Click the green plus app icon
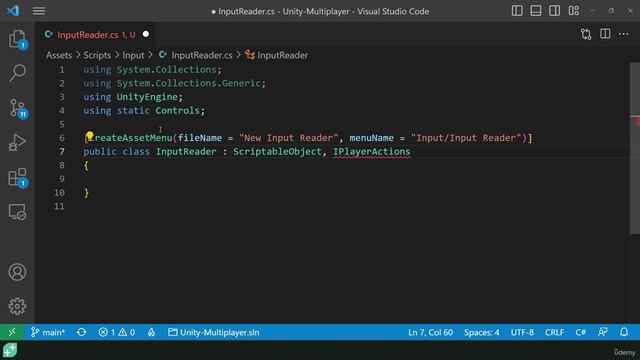This screenshot has width=640, height=360. point(10,350)
